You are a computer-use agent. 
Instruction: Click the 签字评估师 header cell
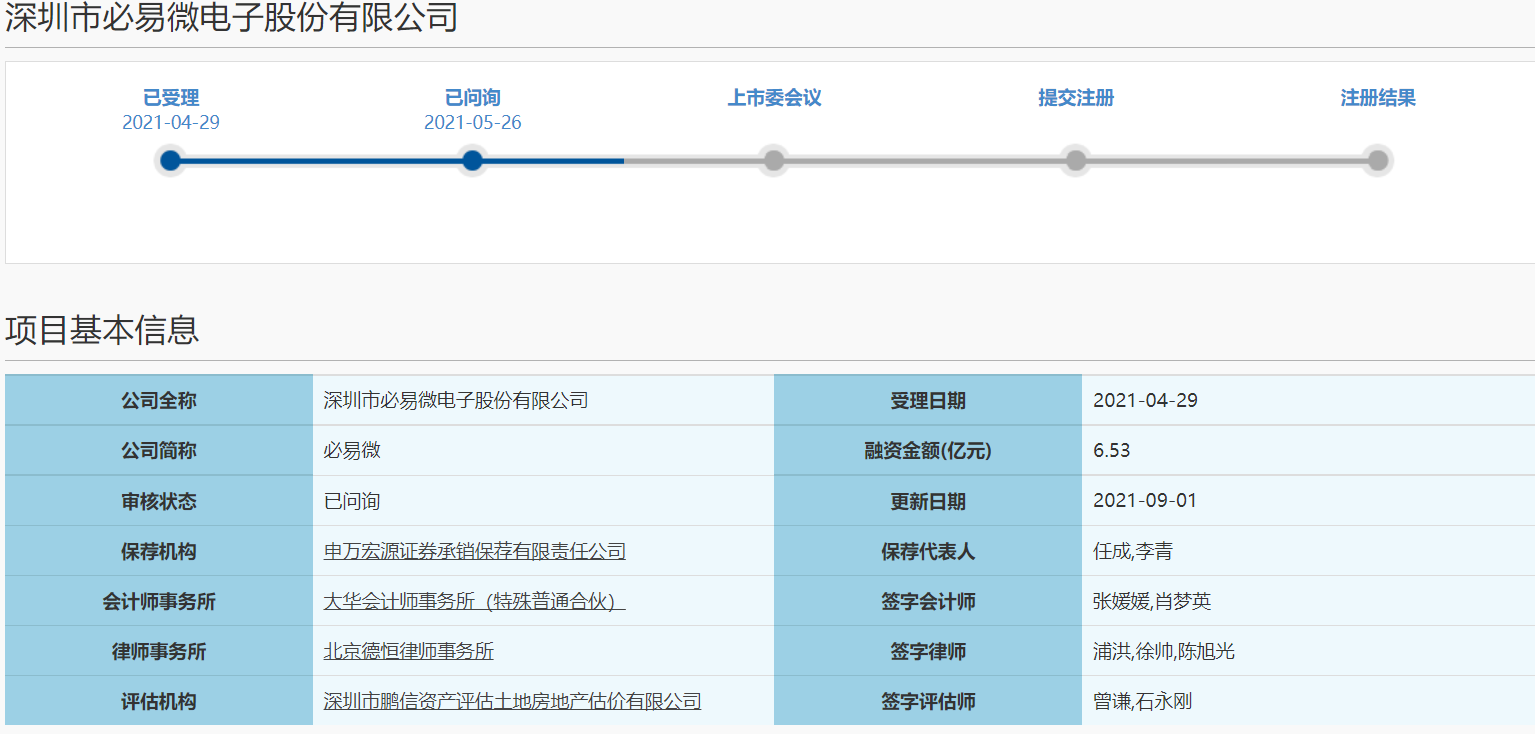coord(928,701)
